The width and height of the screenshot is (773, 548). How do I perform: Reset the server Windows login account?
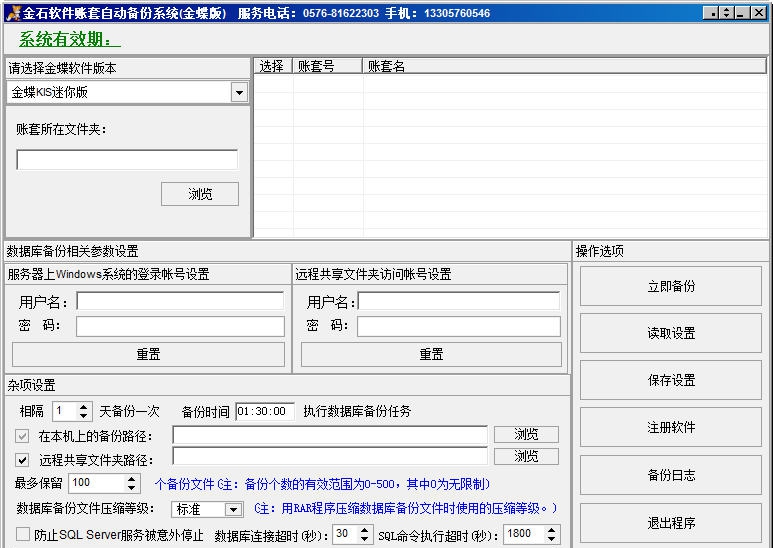tap(148, 354)
